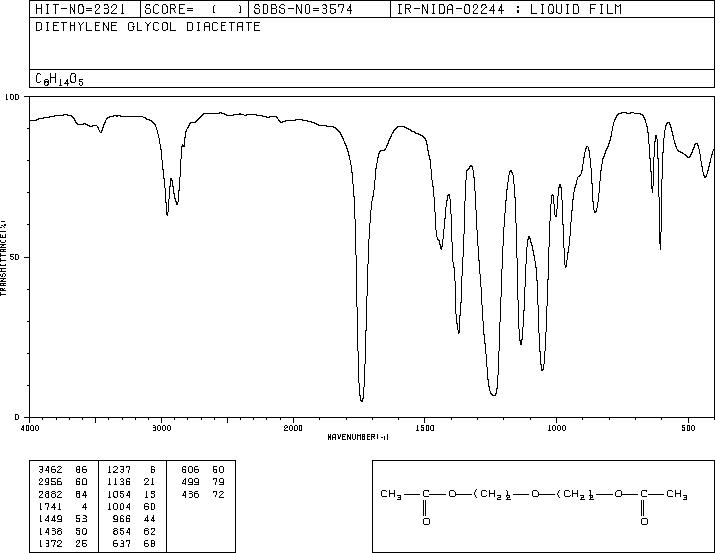Click the diethylene glycol diacetate structure diagram
This screenshot has width=715, height=553.
click(x=534, y=506)
